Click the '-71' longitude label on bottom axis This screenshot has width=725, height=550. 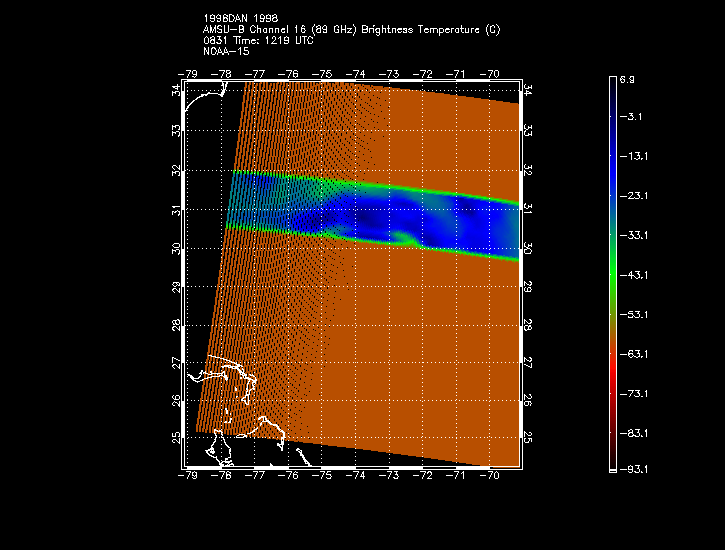tap(456, 476)
